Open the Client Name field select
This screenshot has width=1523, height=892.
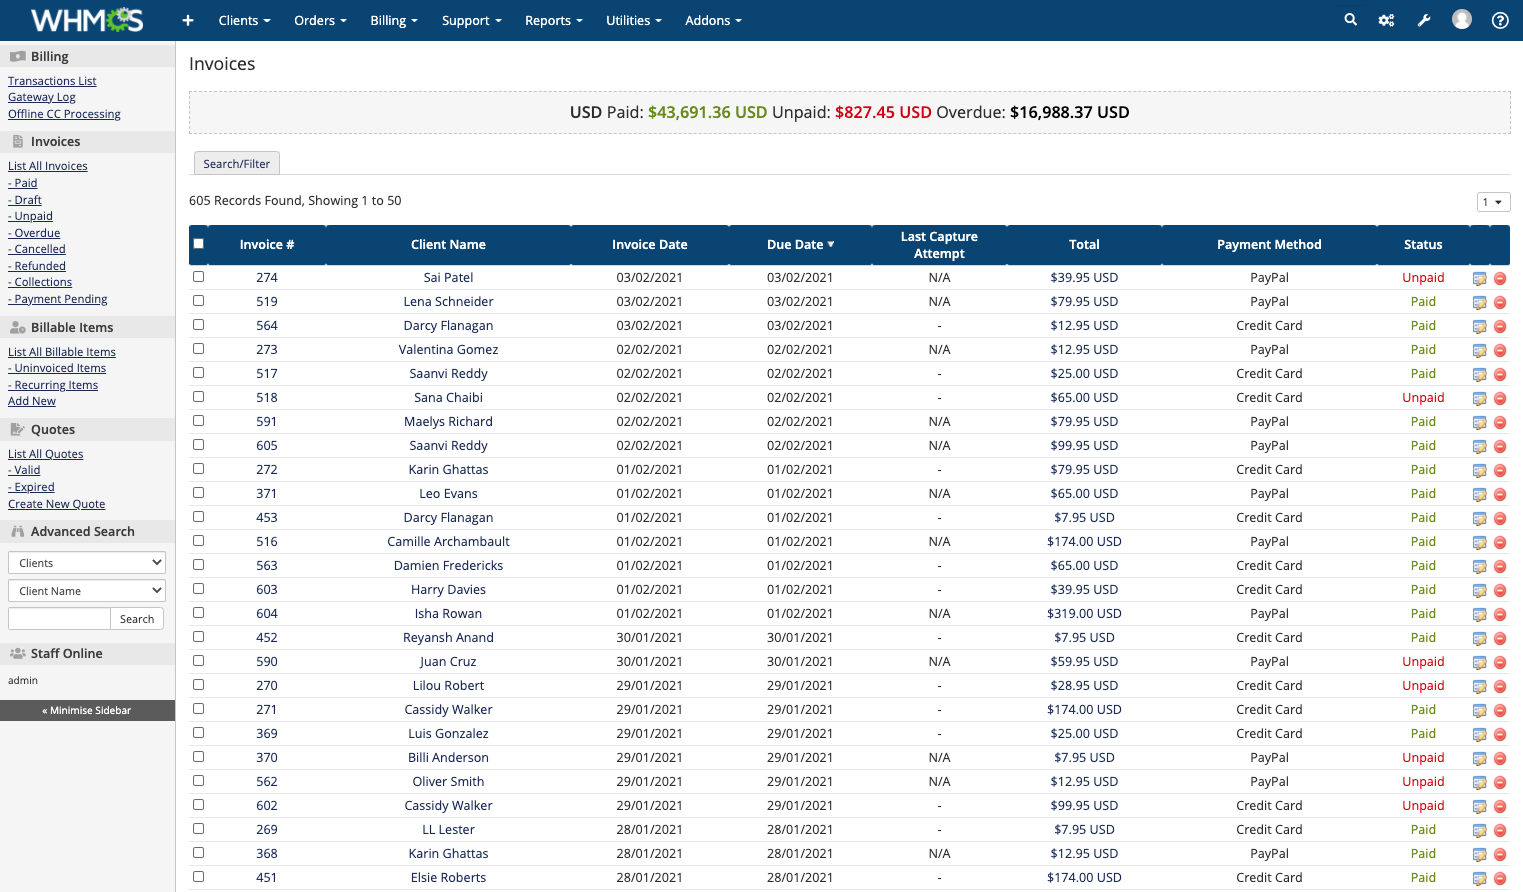(86, 591)
